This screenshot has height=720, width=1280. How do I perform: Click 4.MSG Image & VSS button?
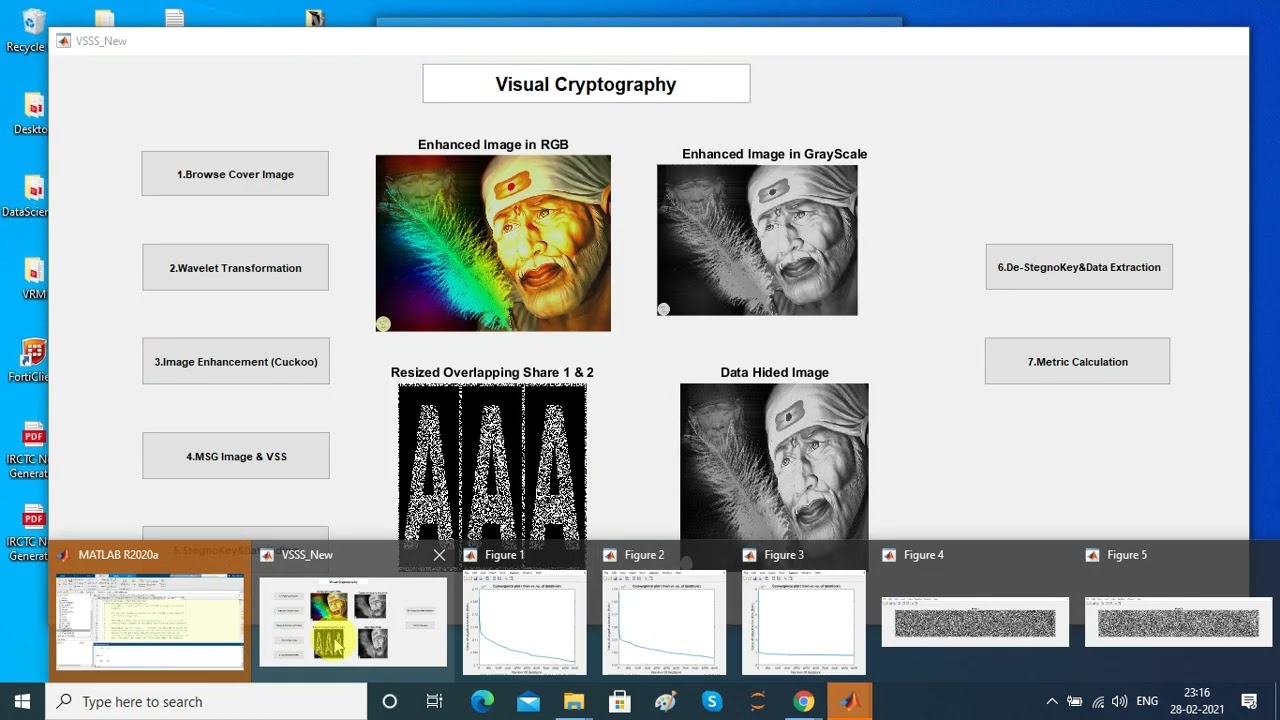(x=236, y=456)
